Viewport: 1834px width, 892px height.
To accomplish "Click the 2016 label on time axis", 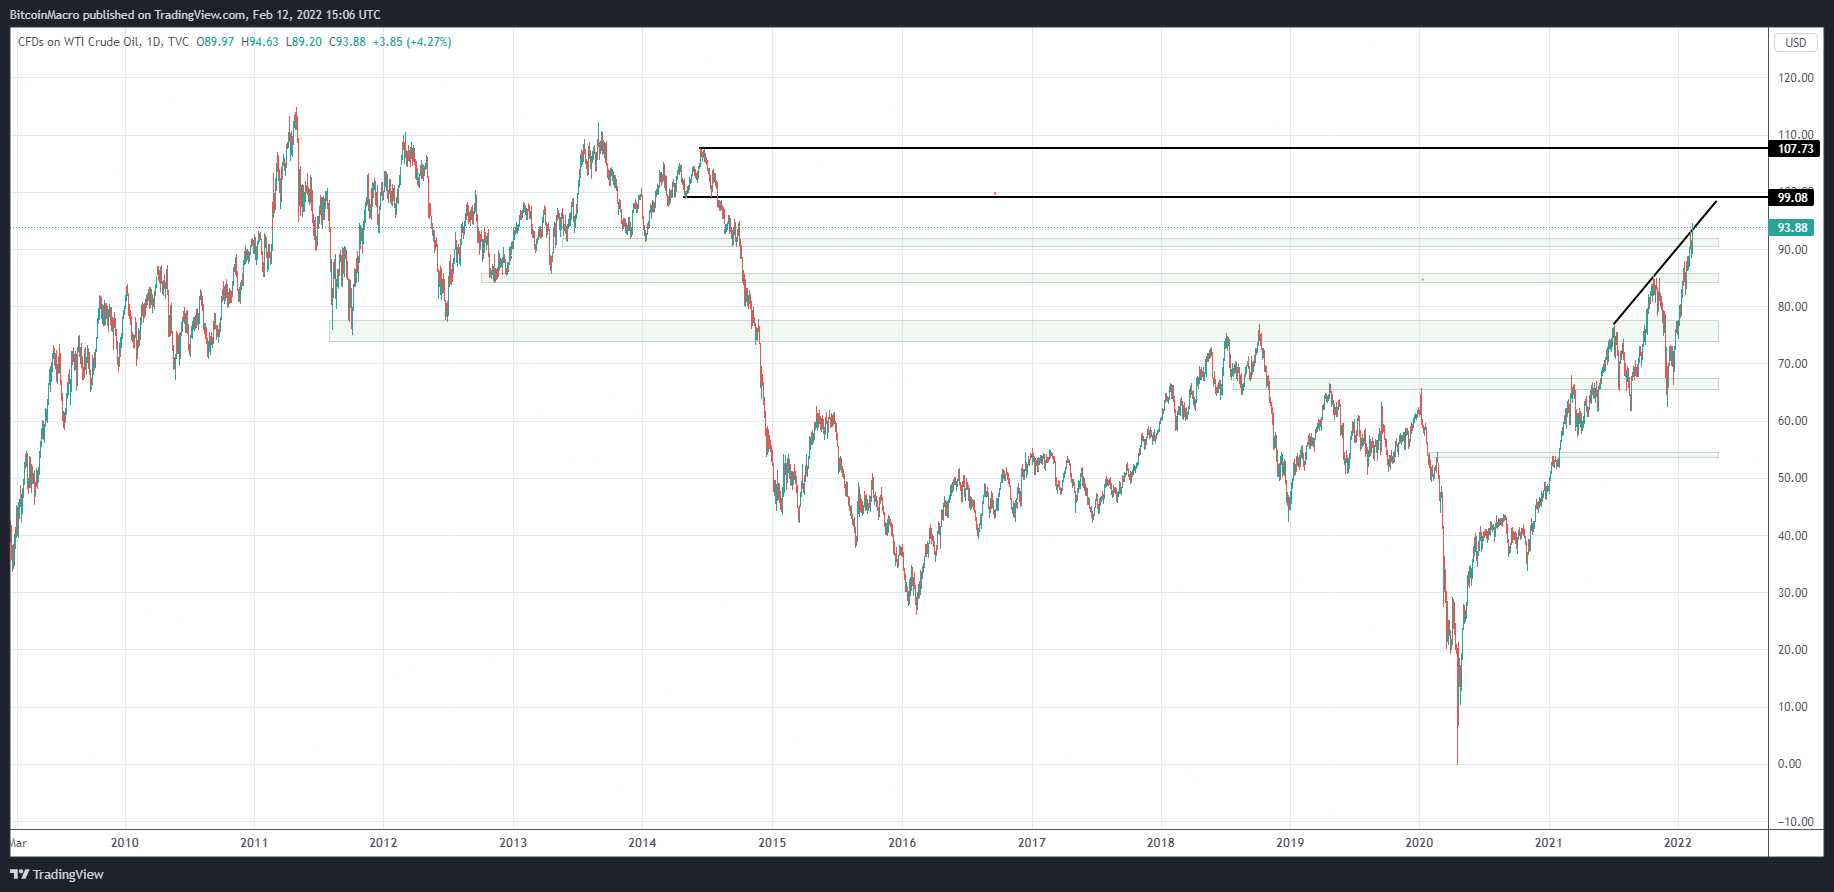I will coord(902,843).
